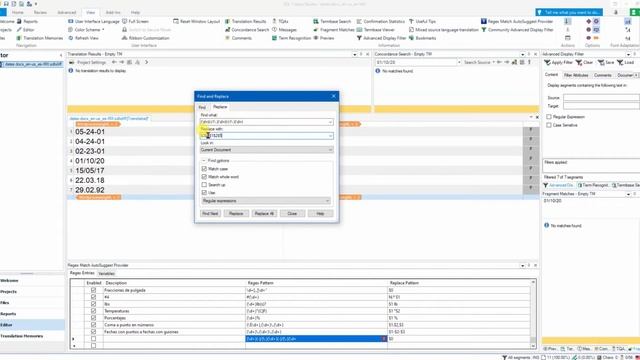Open the Advanced ribbon tab
The image size is (640, 360).
pyautogui.click(x=67, y=13)
